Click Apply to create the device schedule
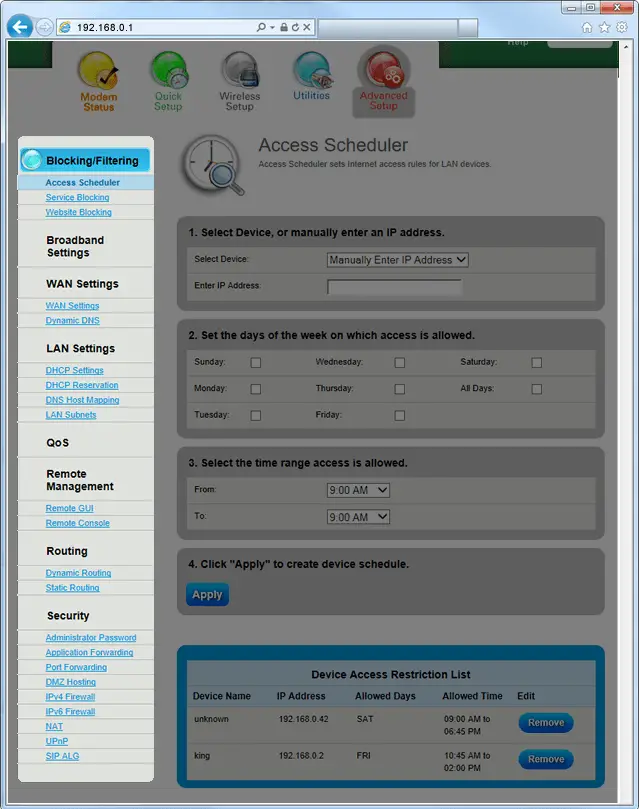The image size is (639, 809). coord(207,595)
